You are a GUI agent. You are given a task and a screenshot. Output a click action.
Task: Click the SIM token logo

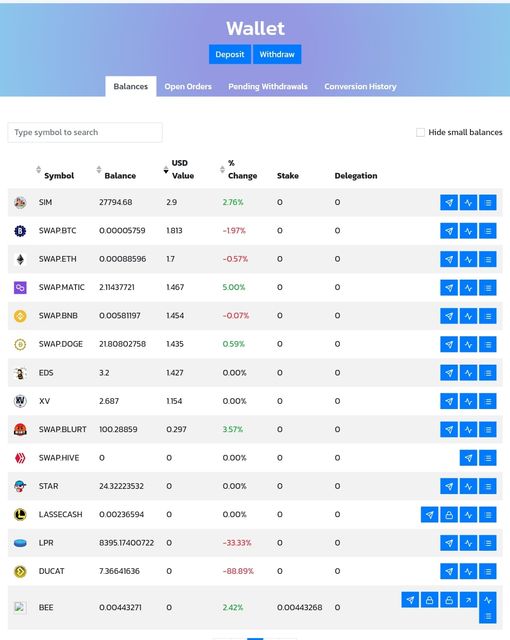(20, 202)
